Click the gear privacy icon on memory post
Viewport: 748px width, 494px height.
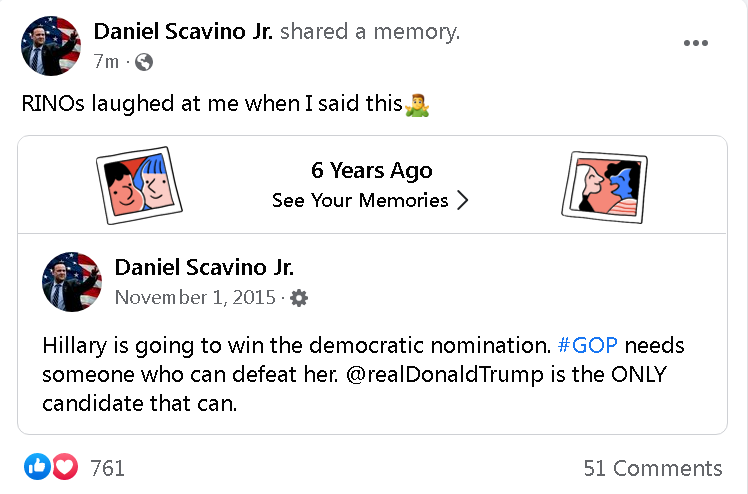(299, 298)
